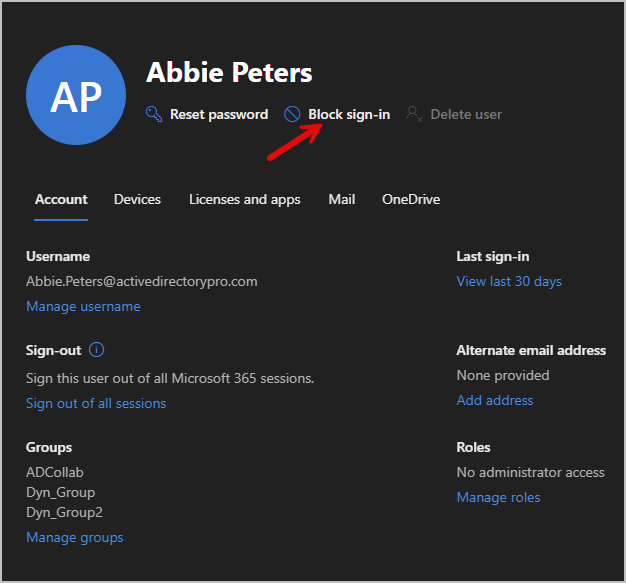View last 30 days of sign-ins
This screenshot has width=626, height=583.
click(x=509, y=281)
